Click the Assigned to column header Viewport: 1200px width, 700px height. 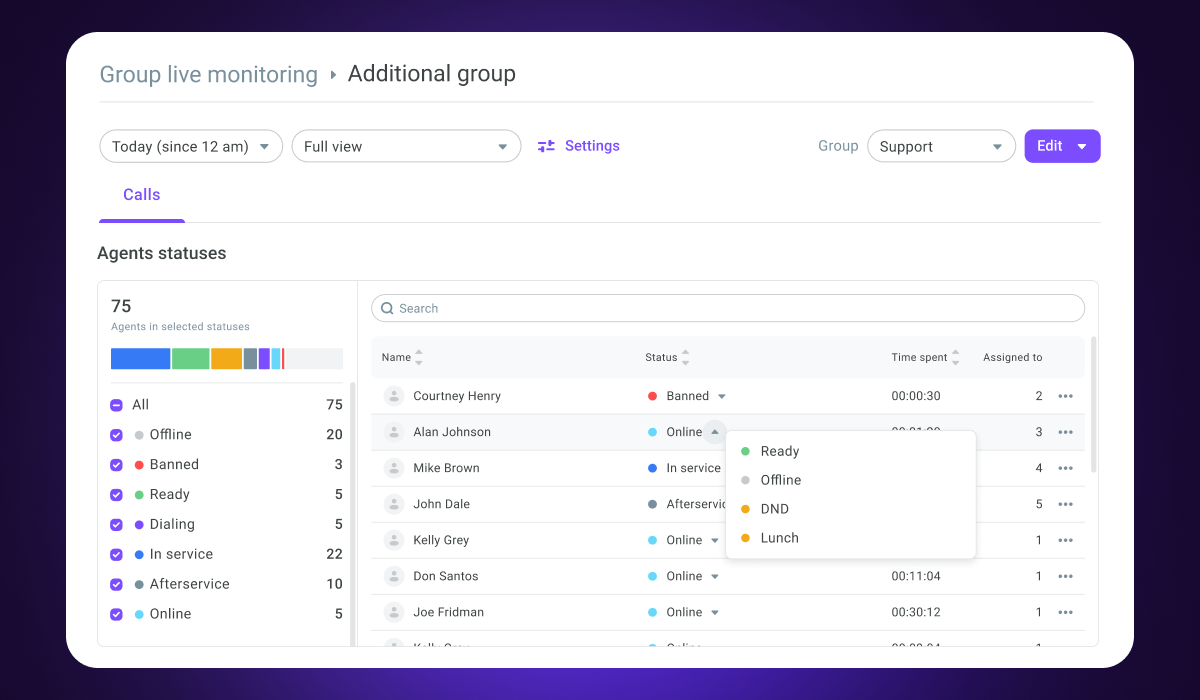click(1012, 357)
